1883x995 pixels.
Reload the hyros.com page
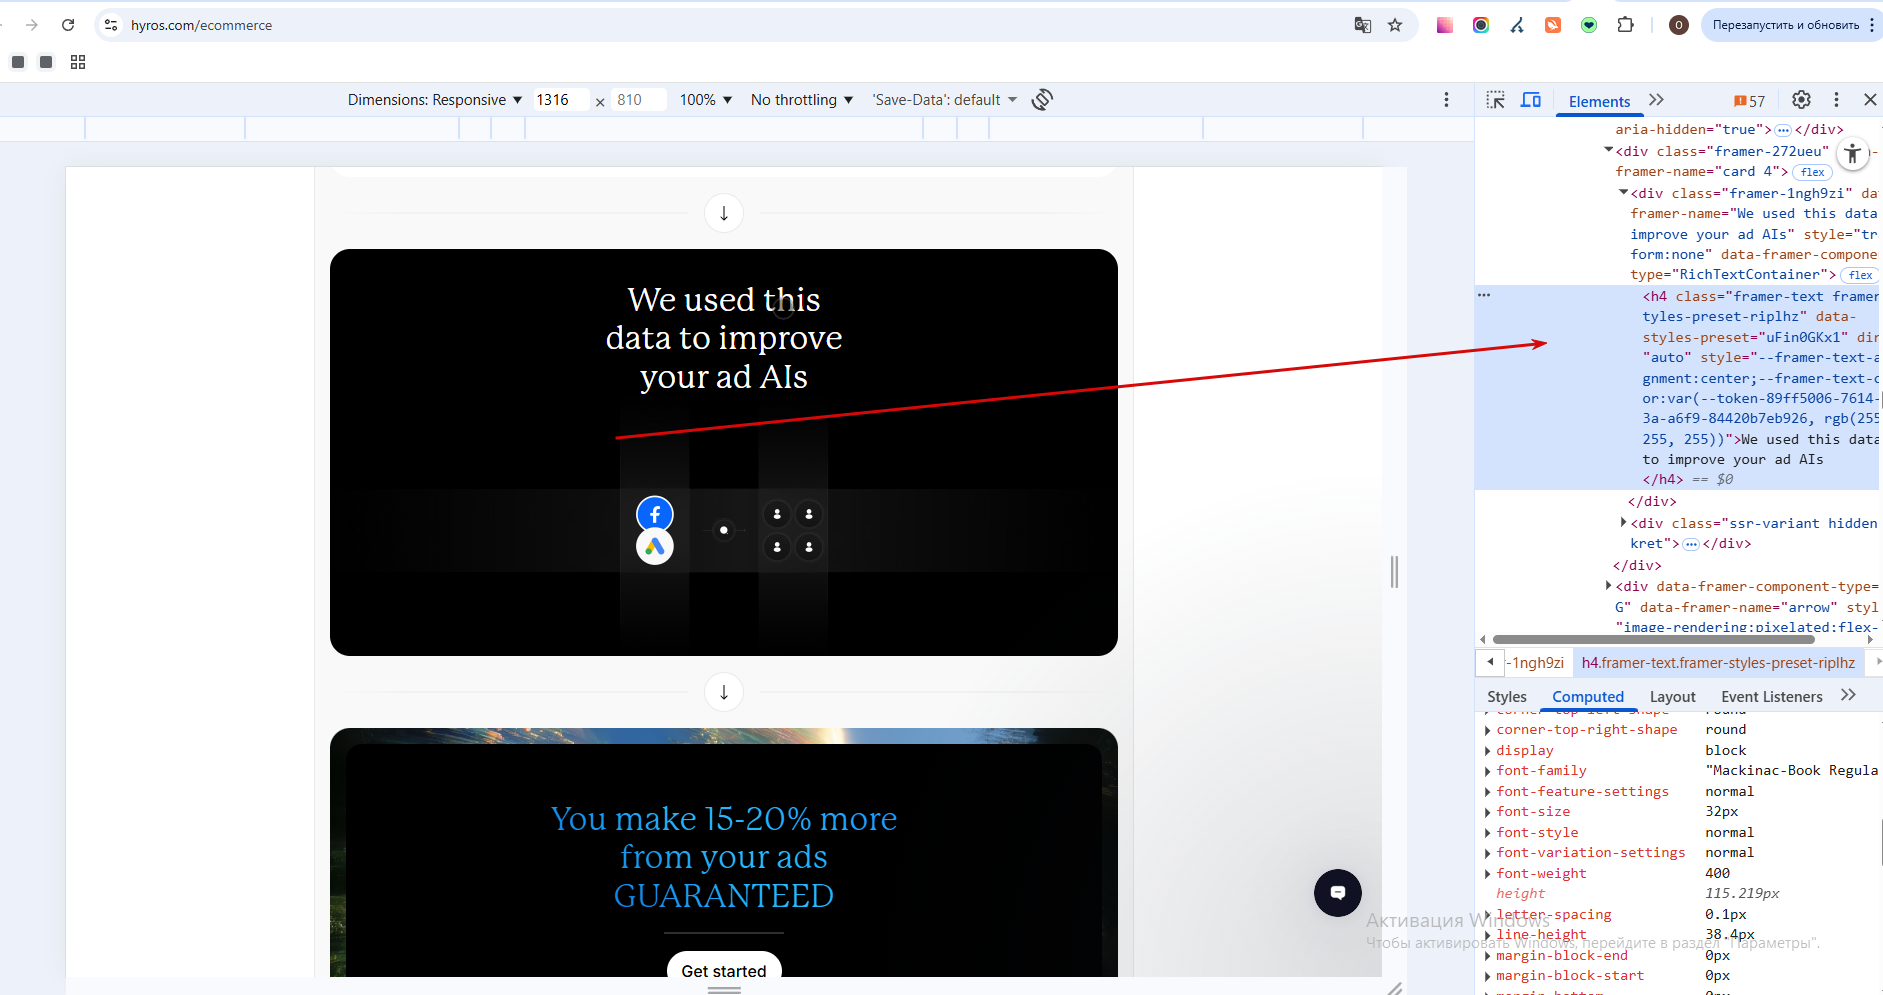(x=68, y=25)
